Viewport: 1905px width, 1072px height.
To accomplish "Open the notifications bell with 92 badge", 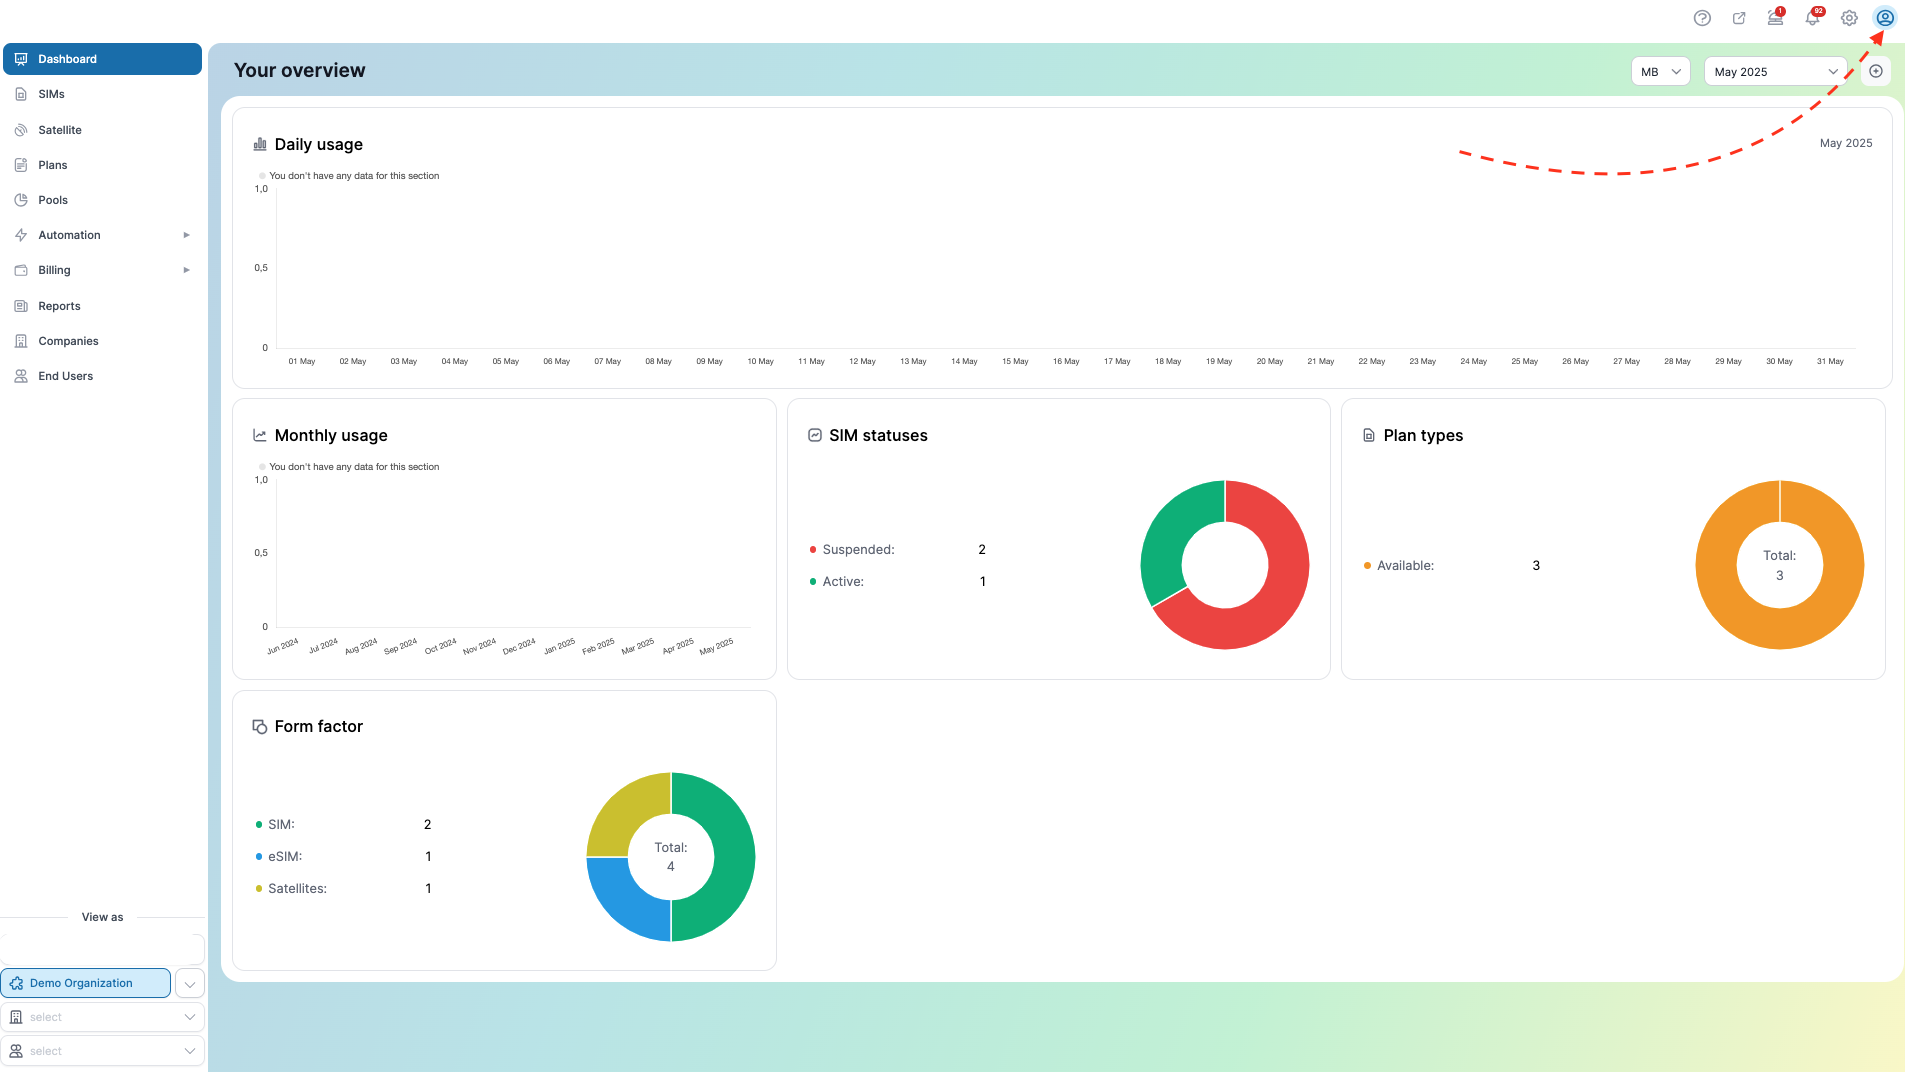I will click(x=1813, y=18).
